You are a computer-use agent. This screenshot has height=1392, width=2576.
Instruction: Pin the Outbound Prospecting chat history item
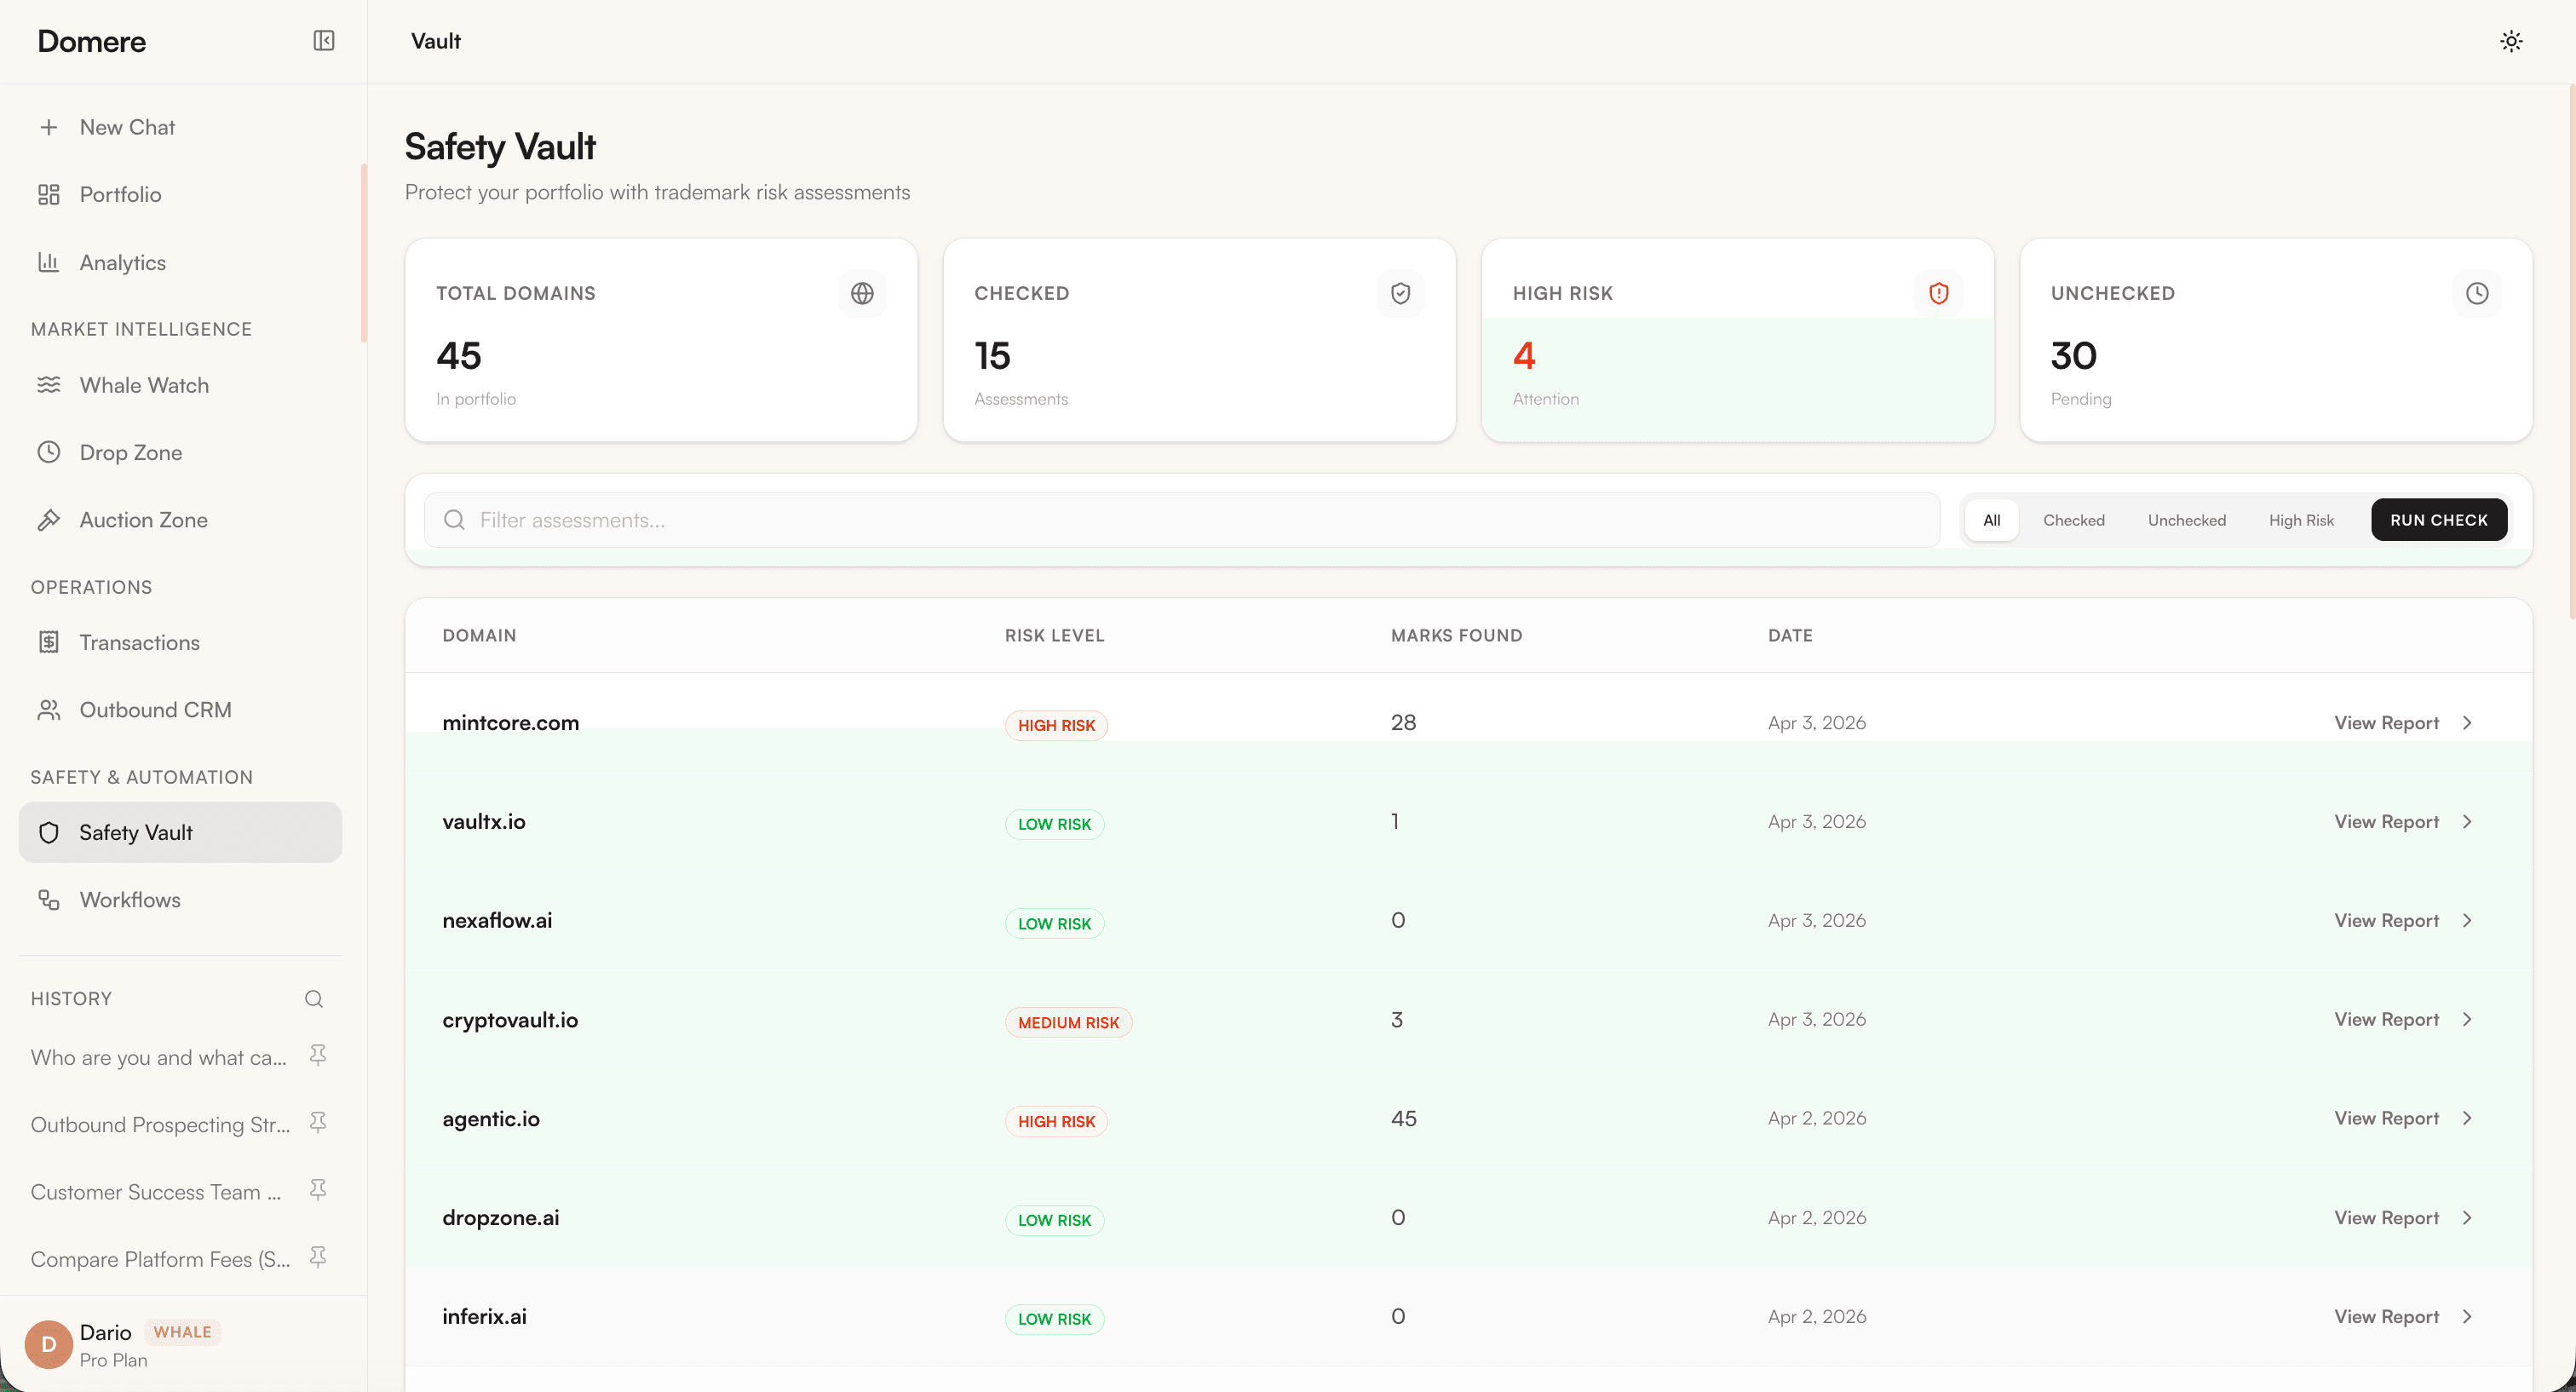click(x=318, y=1123)
